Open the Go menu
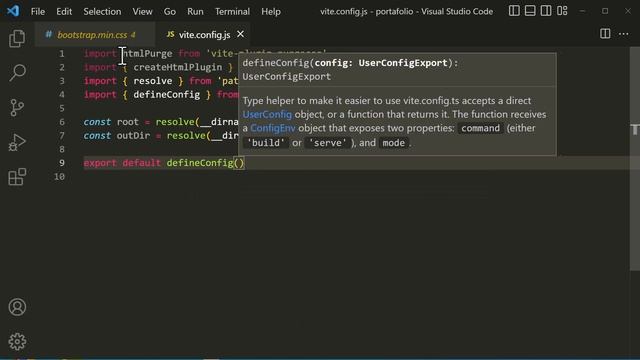Viewport: 640px width, 360px height. coord(170,11)
